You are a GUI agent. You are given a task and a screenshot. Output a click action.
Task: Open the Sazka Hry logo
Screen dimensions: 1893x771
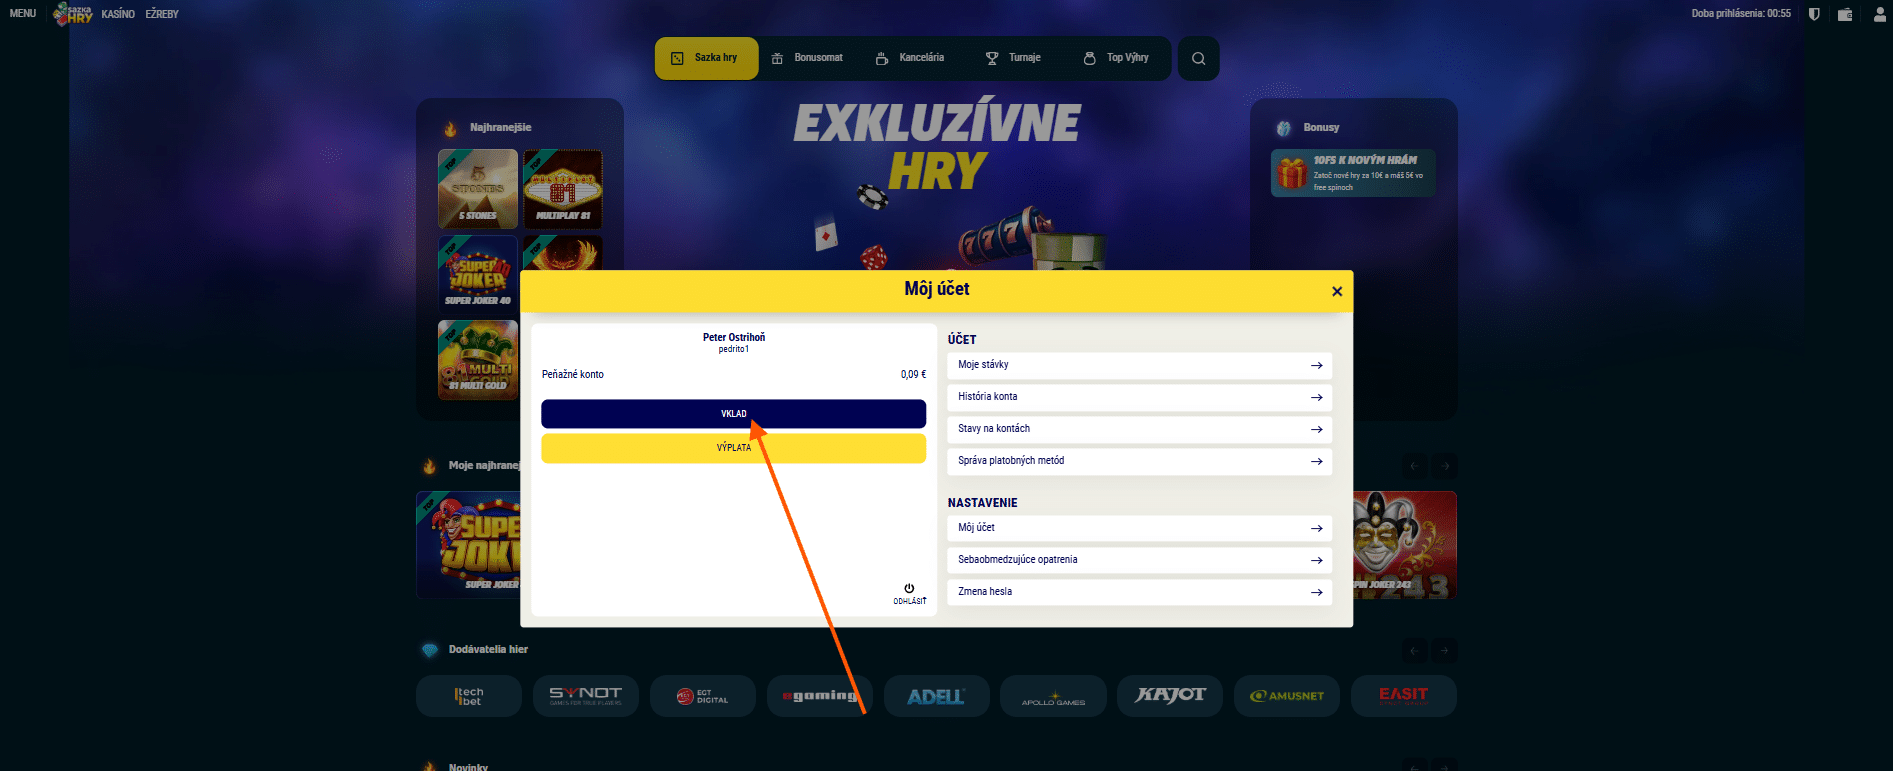pyautogui.click(x=73, y=14)
